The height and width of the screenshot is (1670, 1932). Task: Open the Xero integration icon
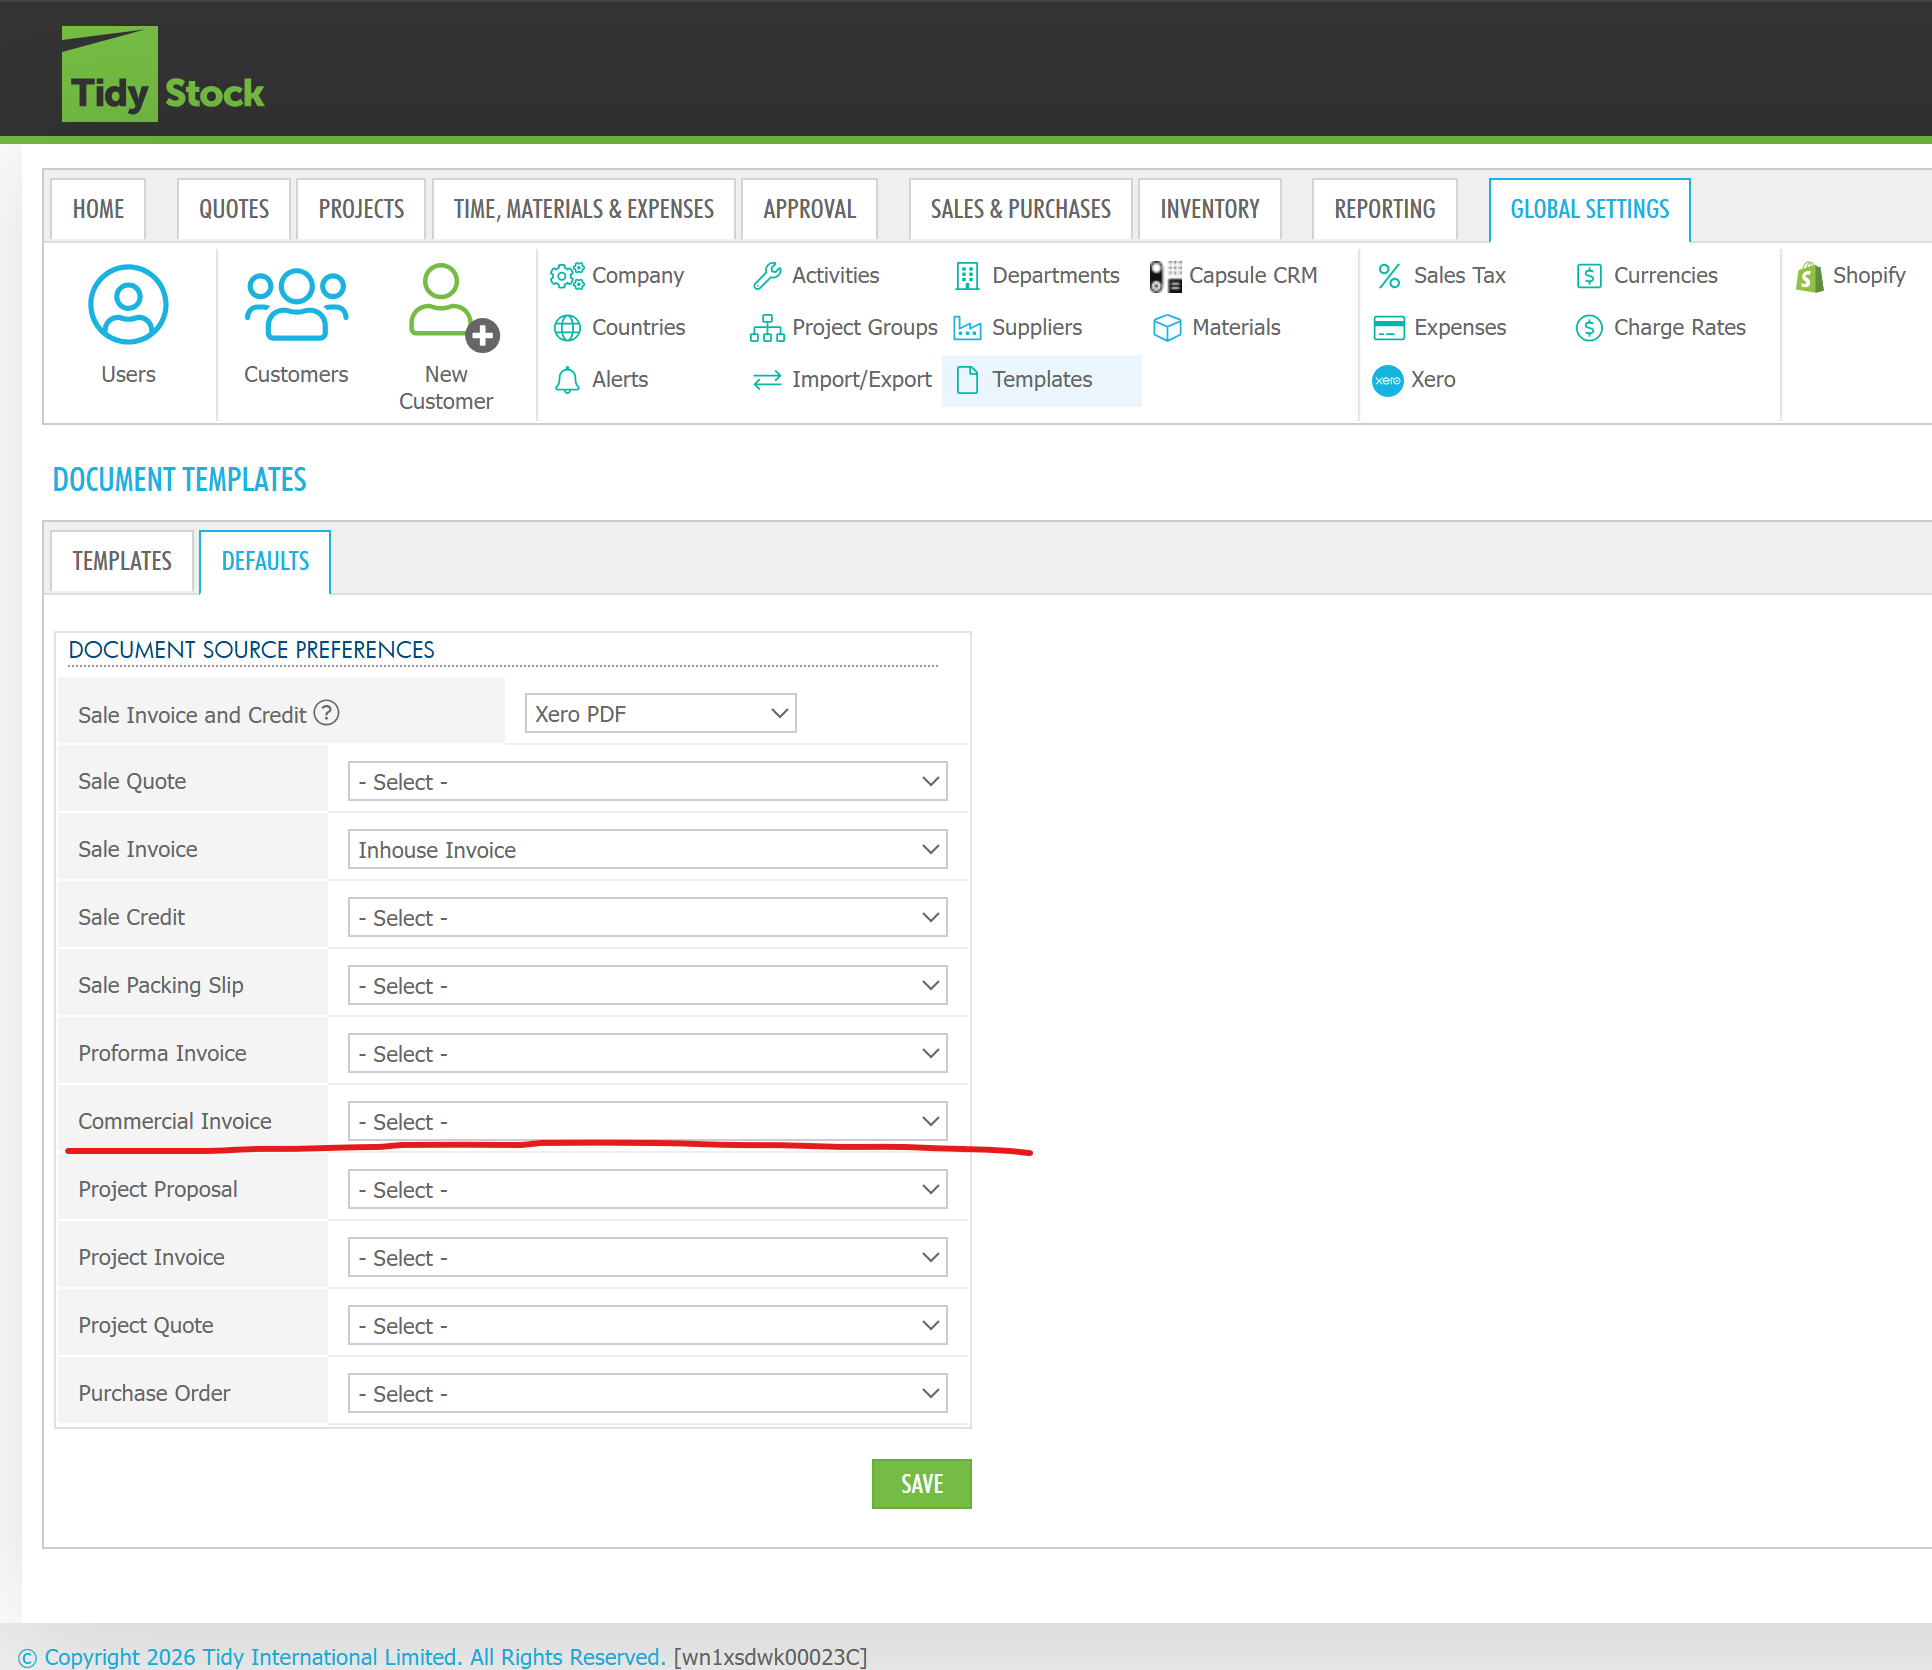[x=1388, y=380]
